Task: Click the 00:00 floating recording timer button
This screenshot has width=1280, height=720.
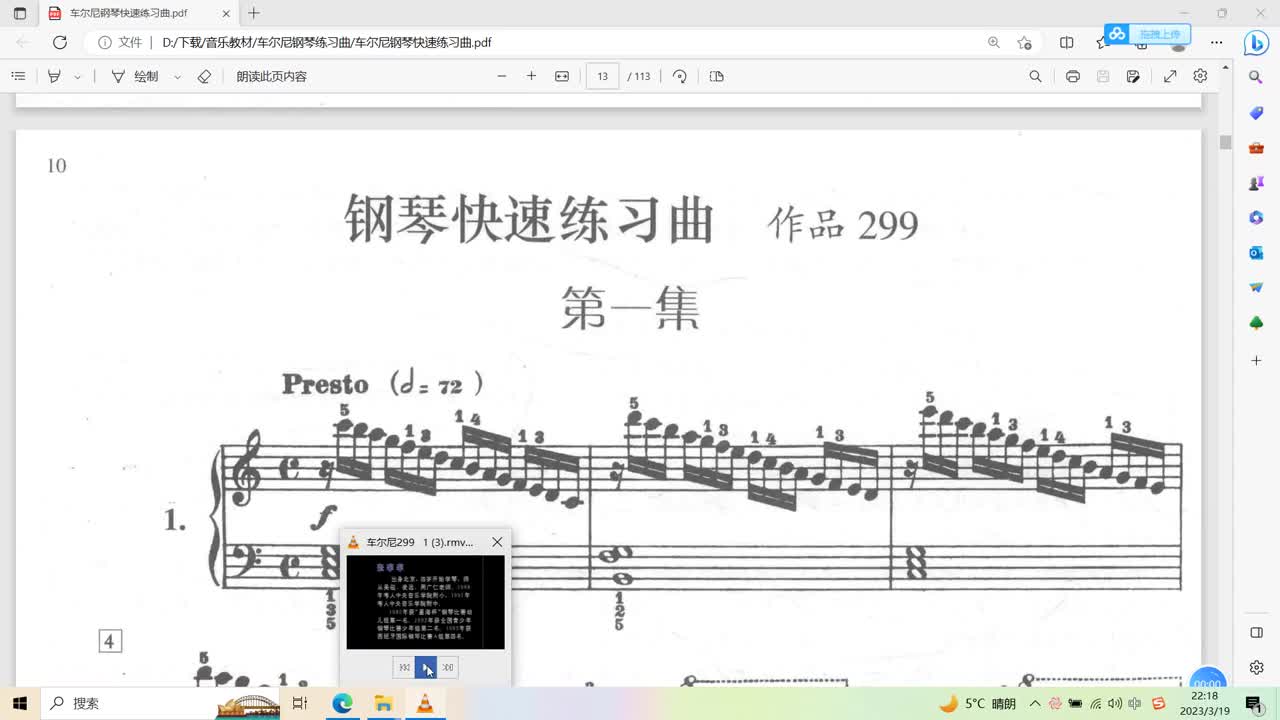Action: pyautogui.click(x=1207, y=679)
